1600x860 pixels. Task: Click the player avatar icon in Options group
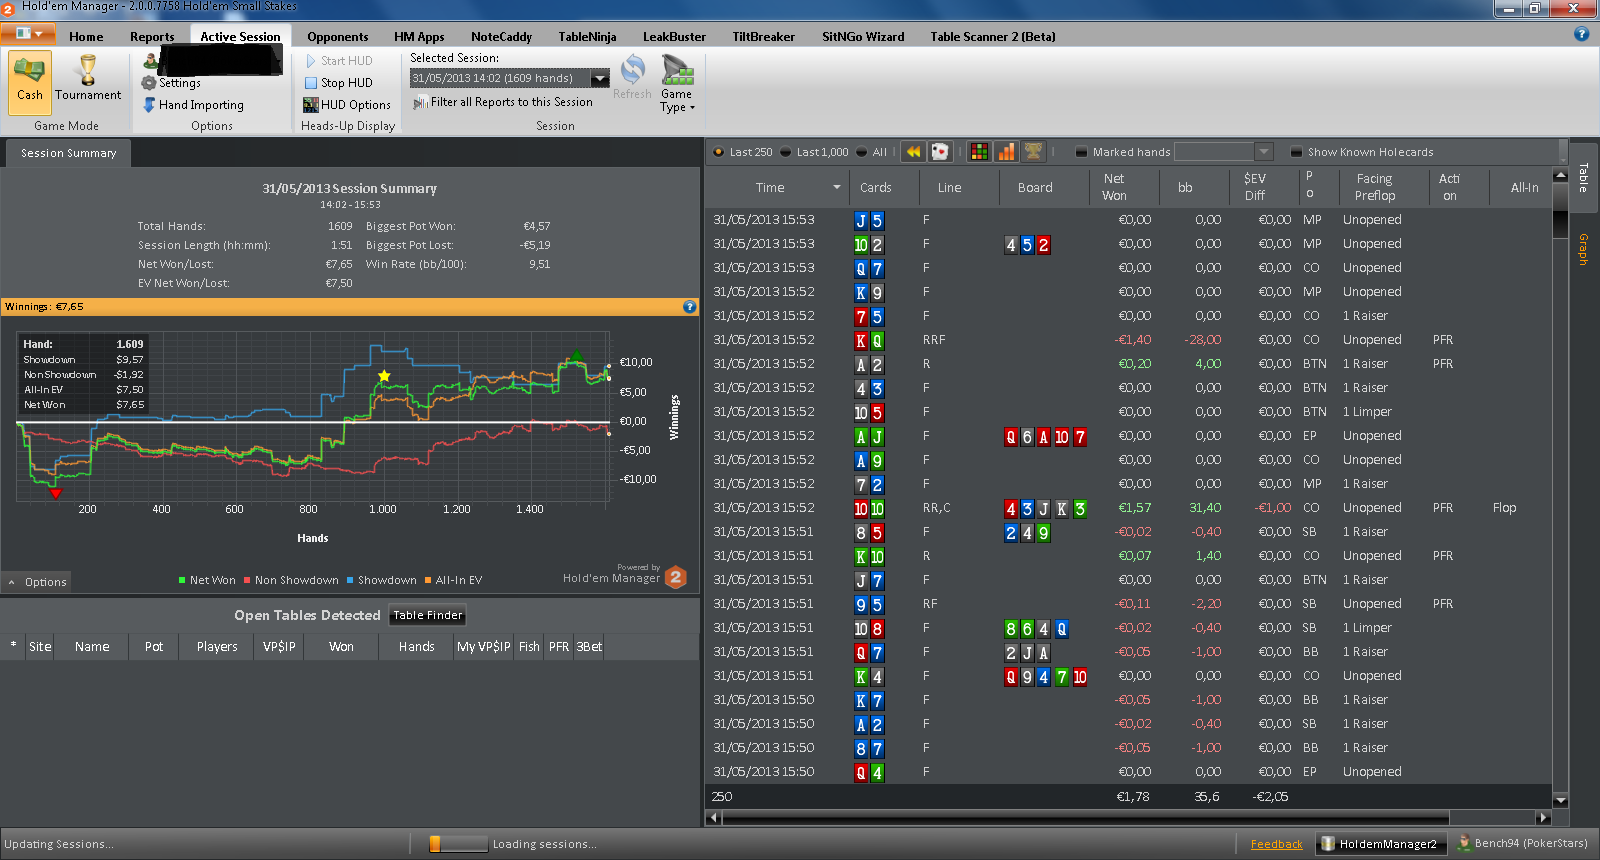click(x=150, y=61)
